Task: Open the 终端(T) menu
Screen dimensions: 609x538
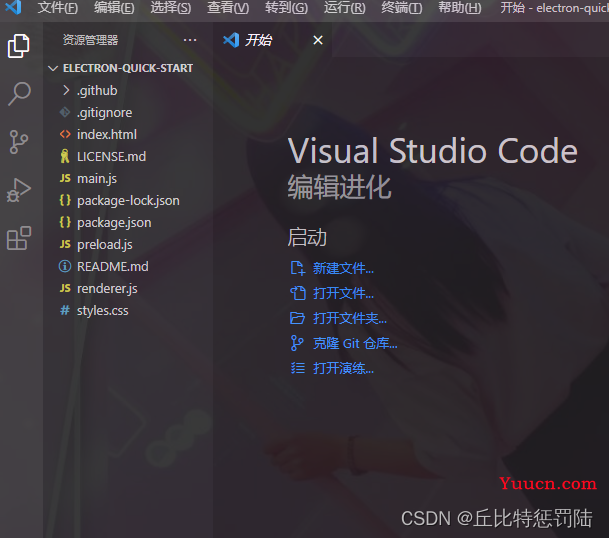Action: pyautogui.click(x=402, y=7)
